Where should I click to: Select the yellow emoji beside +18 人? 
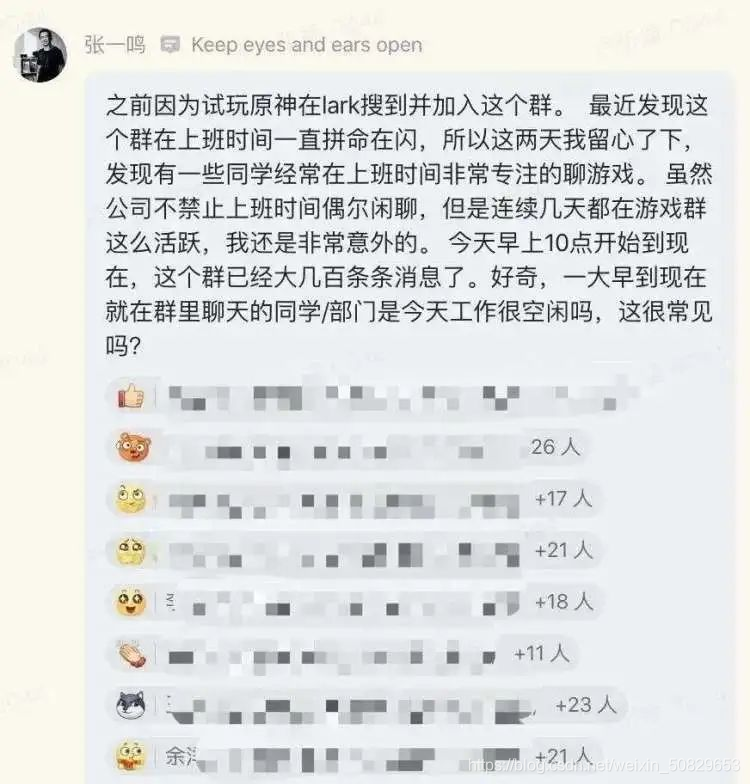[x=131, y=602]
